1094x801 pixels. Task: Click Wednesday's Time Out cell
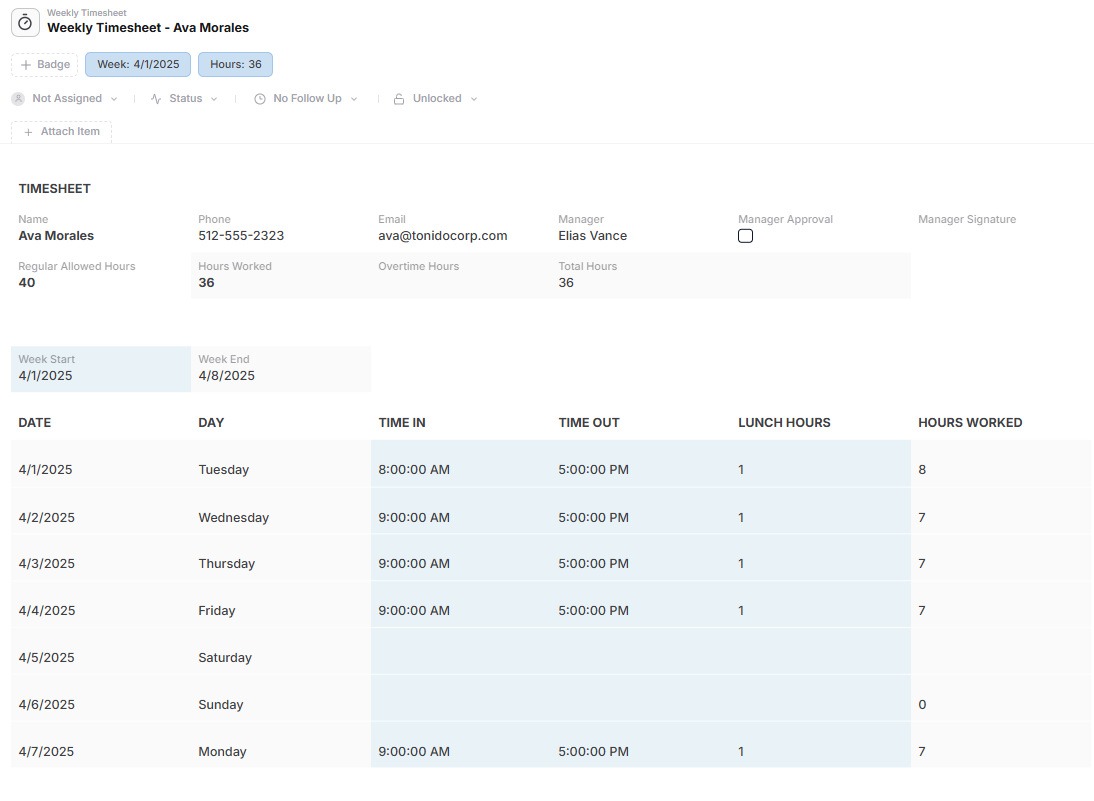tap(641, 511)
